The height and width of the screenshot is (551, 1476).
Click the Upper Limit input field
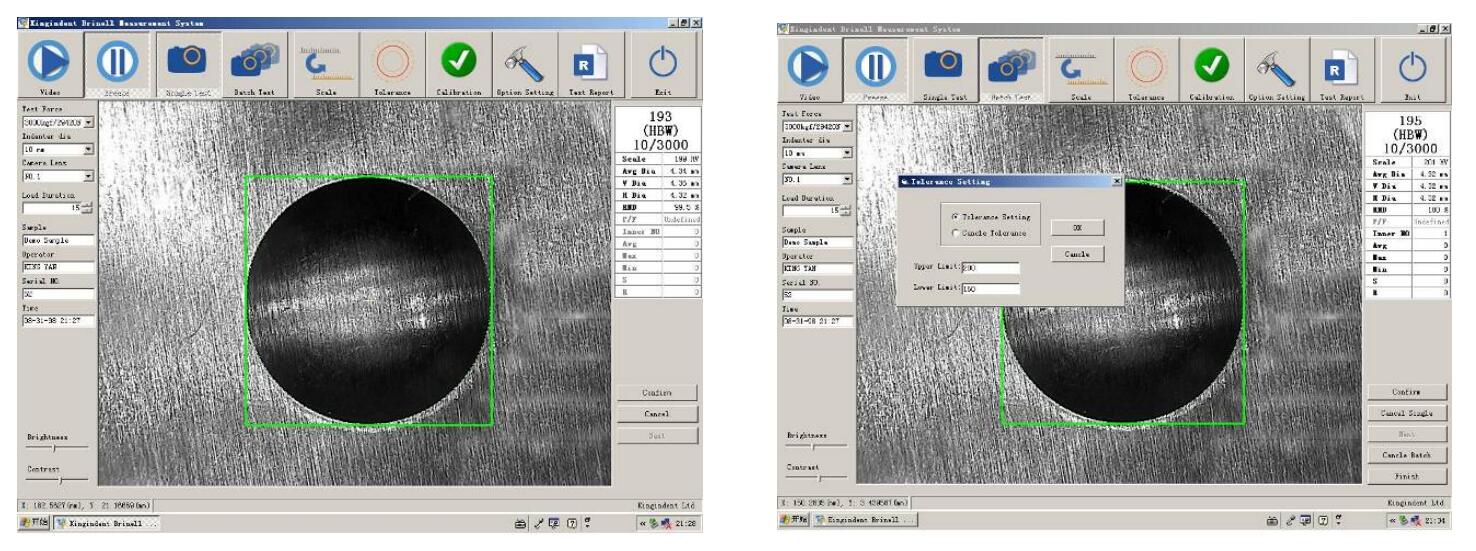tap(990, 268)
